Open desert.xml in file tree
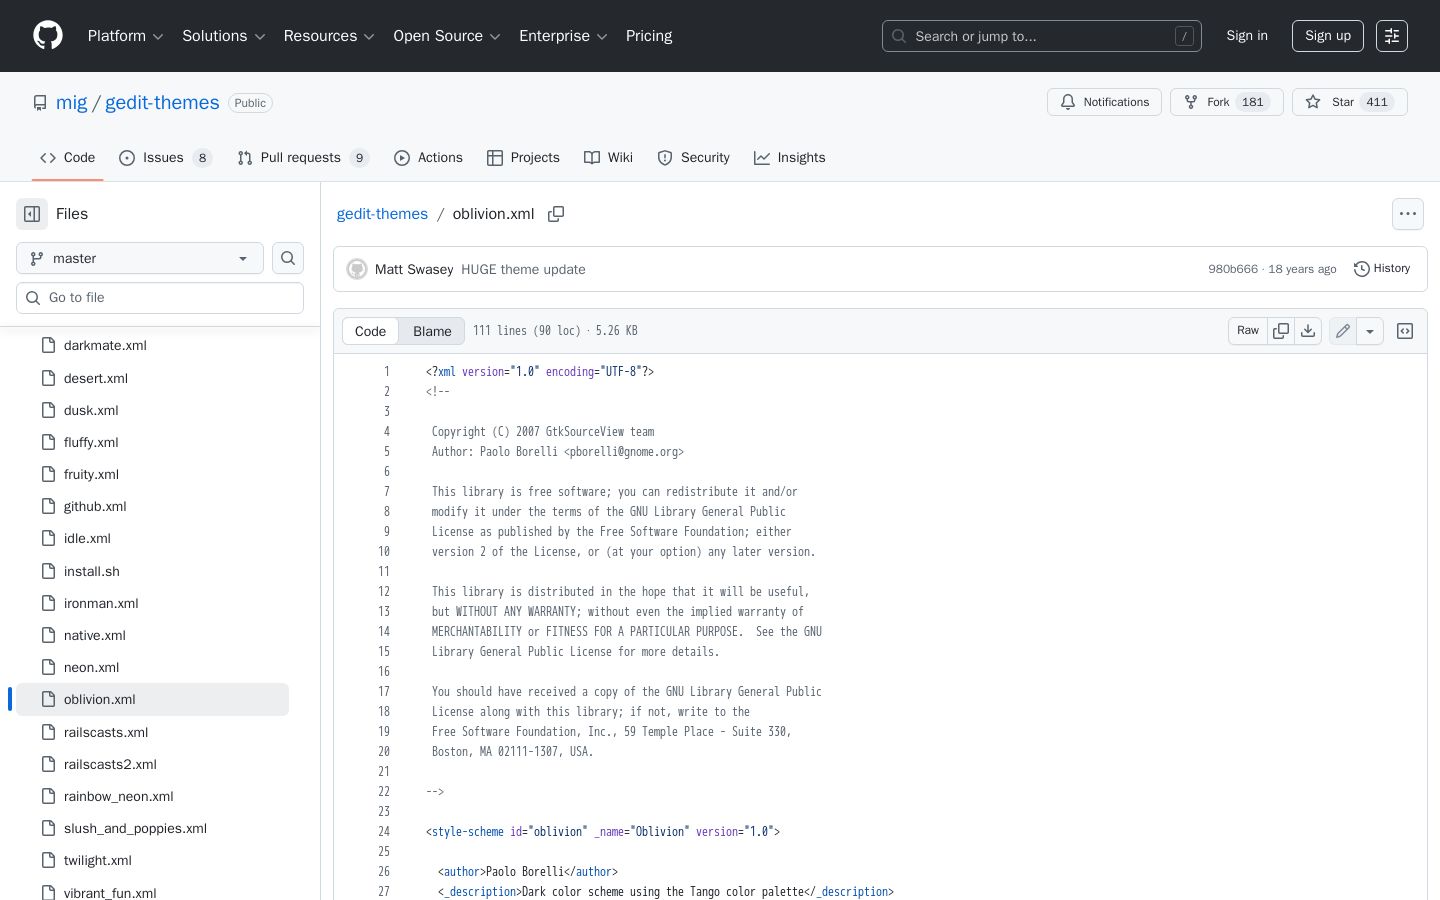 click(x=152, y=378)
